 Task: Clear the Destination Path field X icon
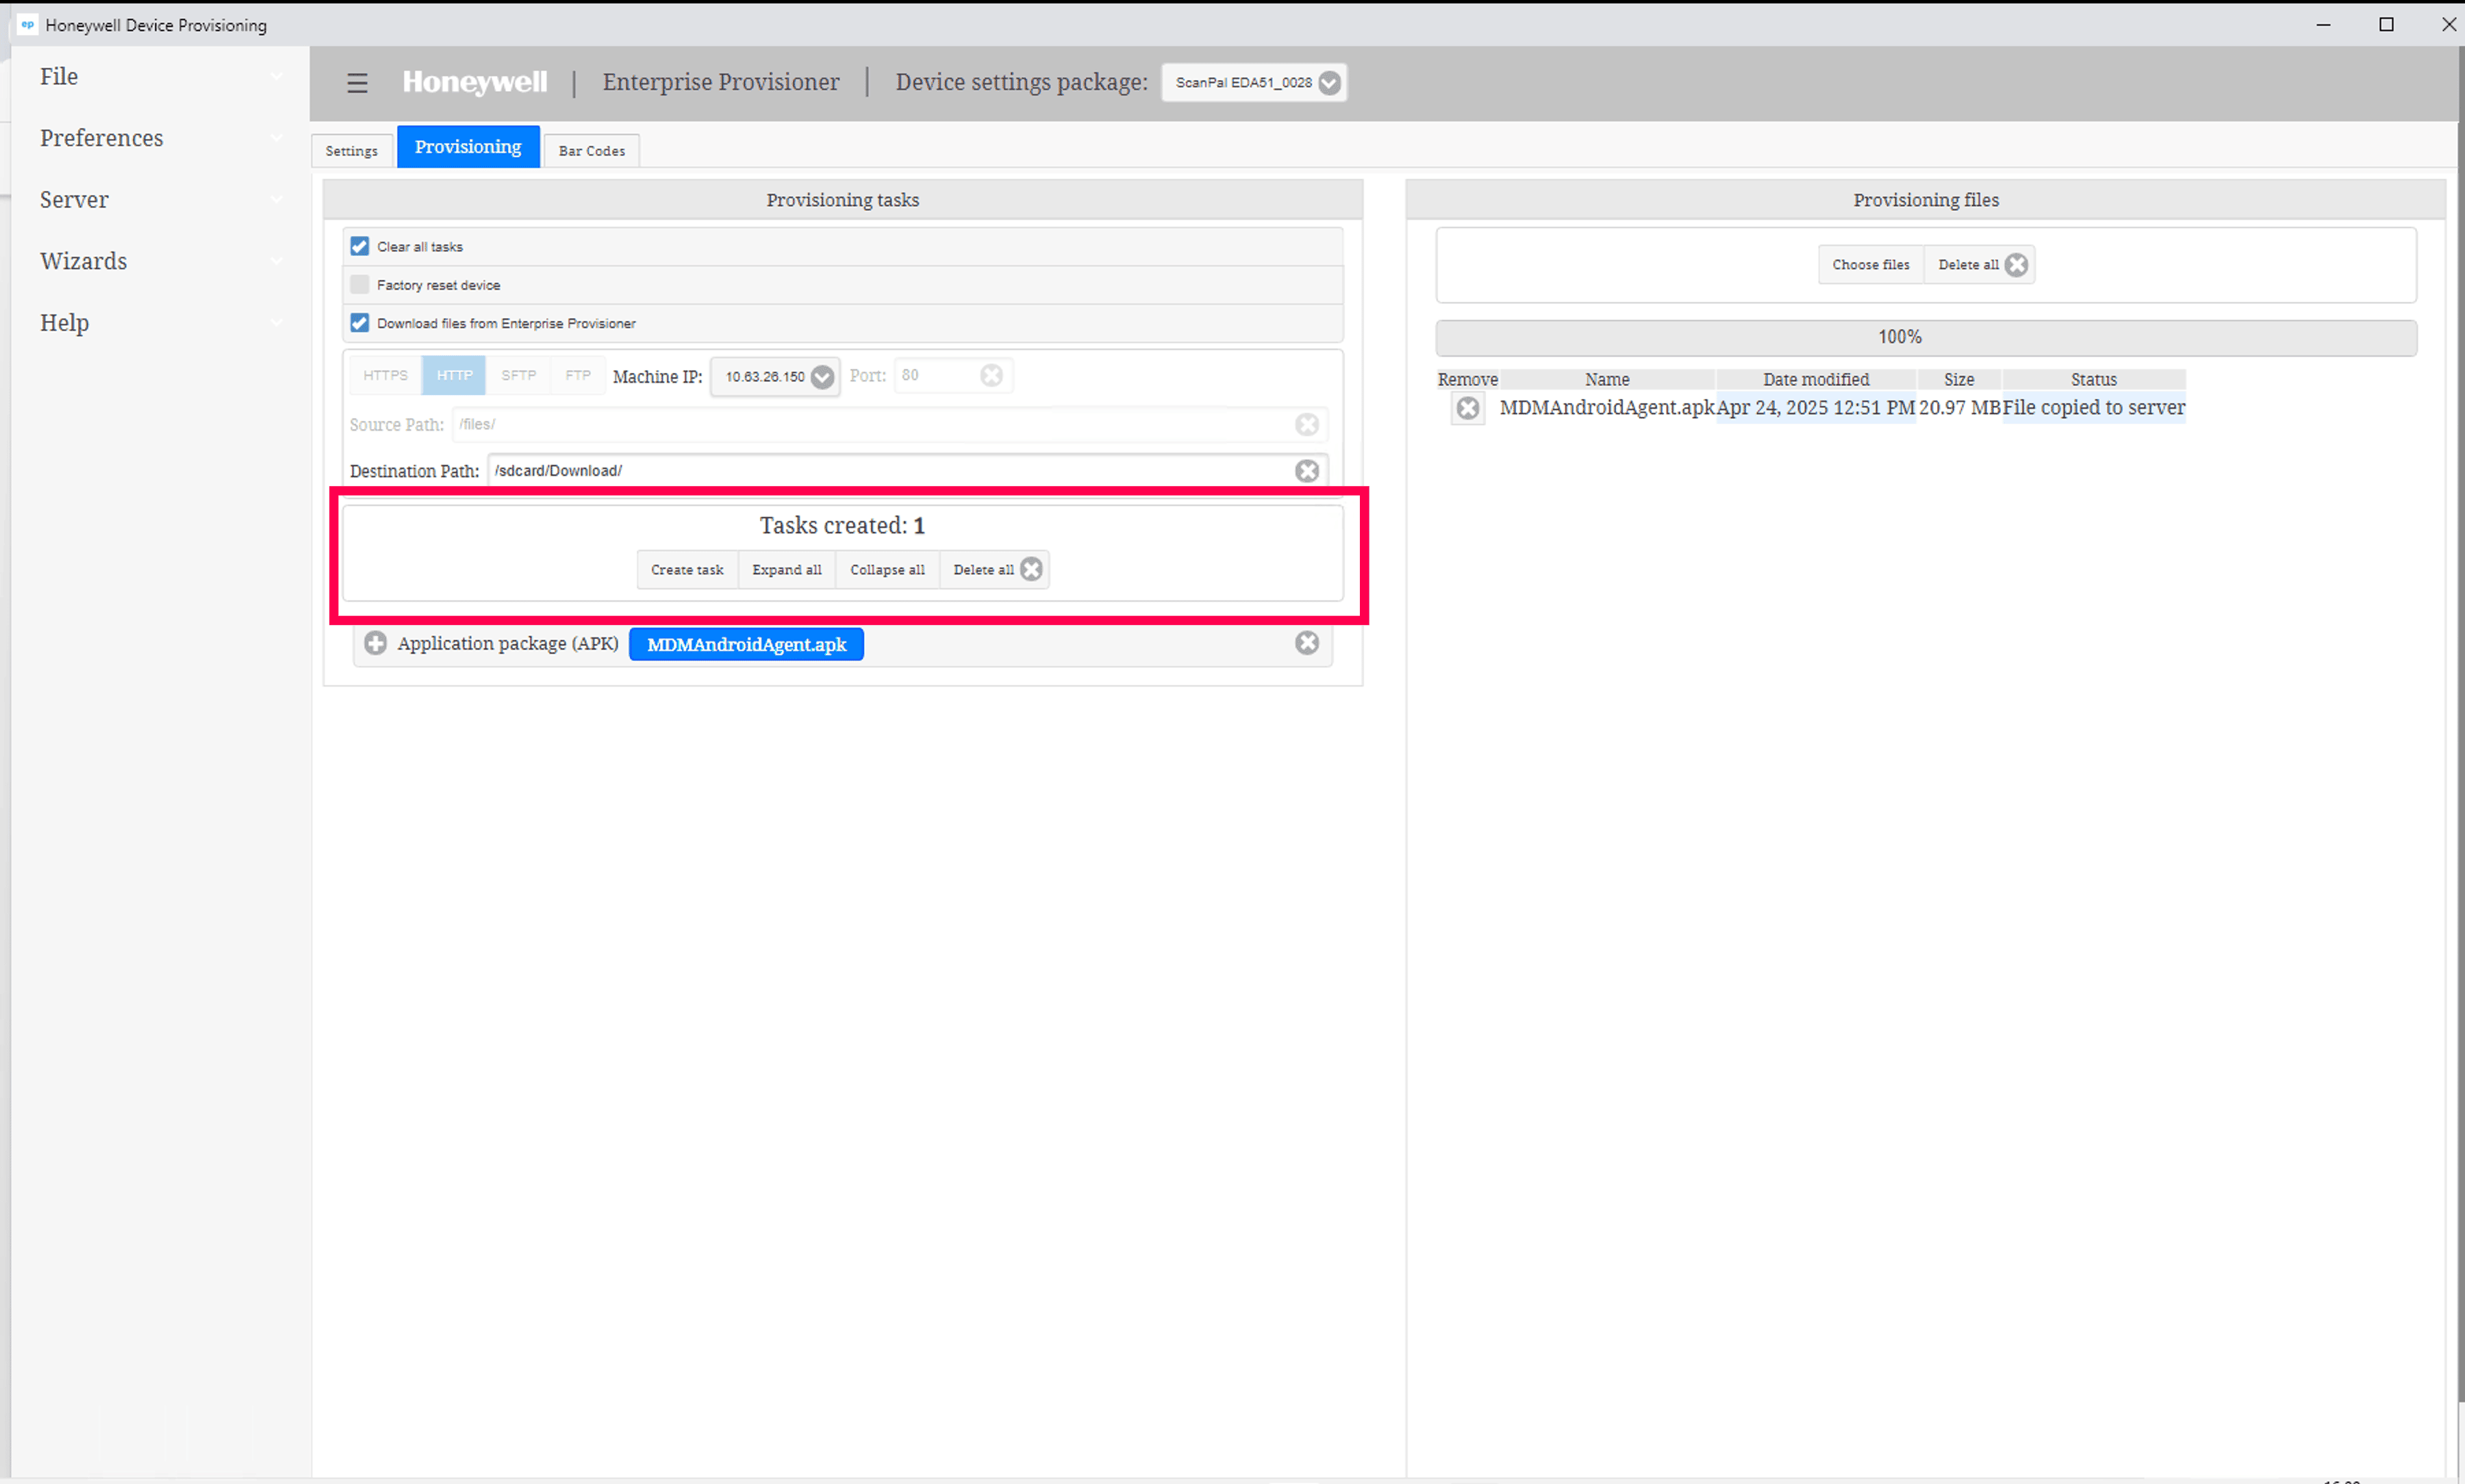pos(1306,471)
